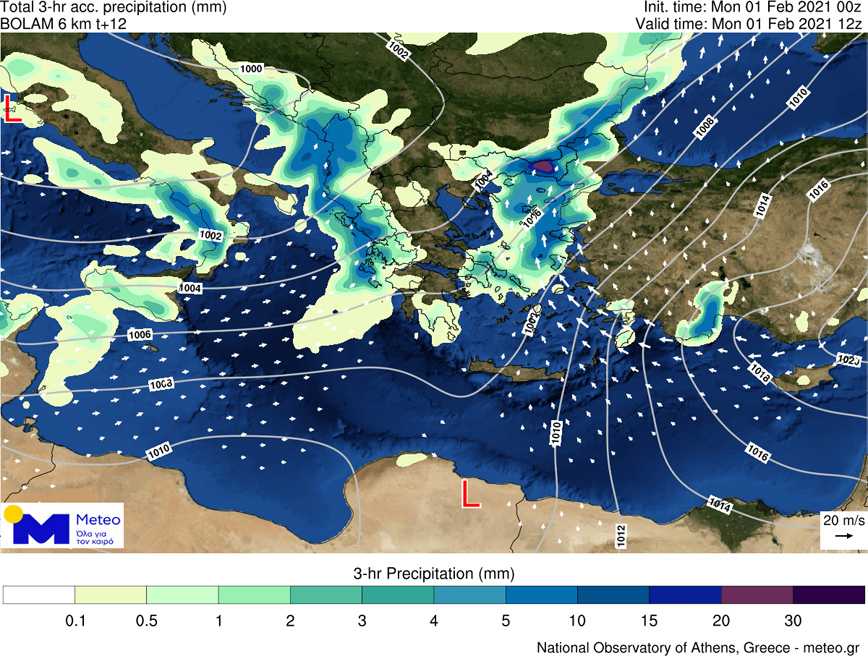Select the 1000 isobar label
Viewport: 868px width, 656px height.
point(252,68)
